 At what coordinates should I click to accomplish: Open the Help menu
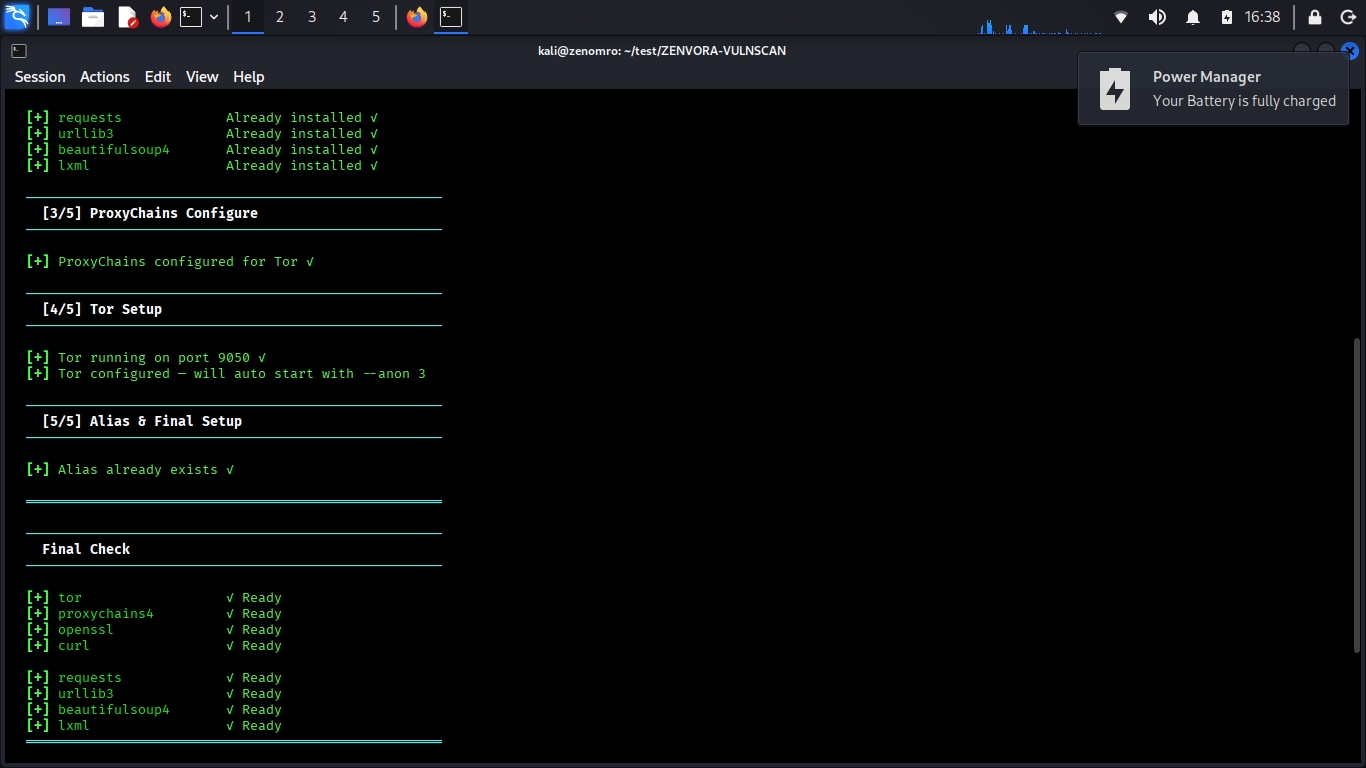click(x=249, y=77)
